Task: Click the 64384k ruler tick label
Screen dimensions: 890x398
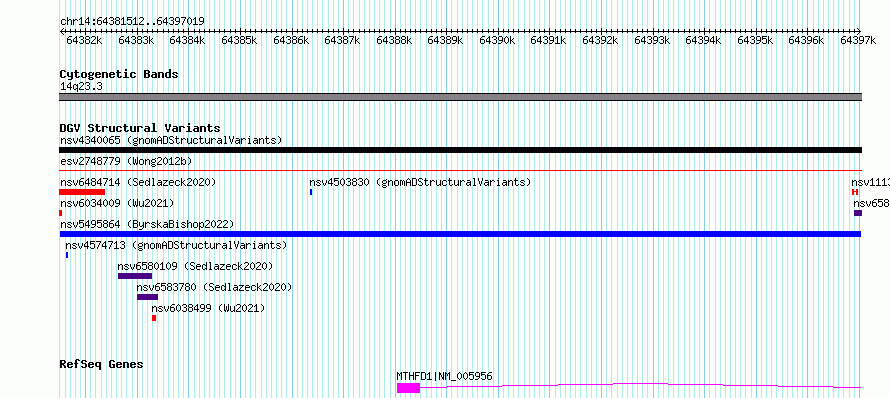Action: (187, 40)
